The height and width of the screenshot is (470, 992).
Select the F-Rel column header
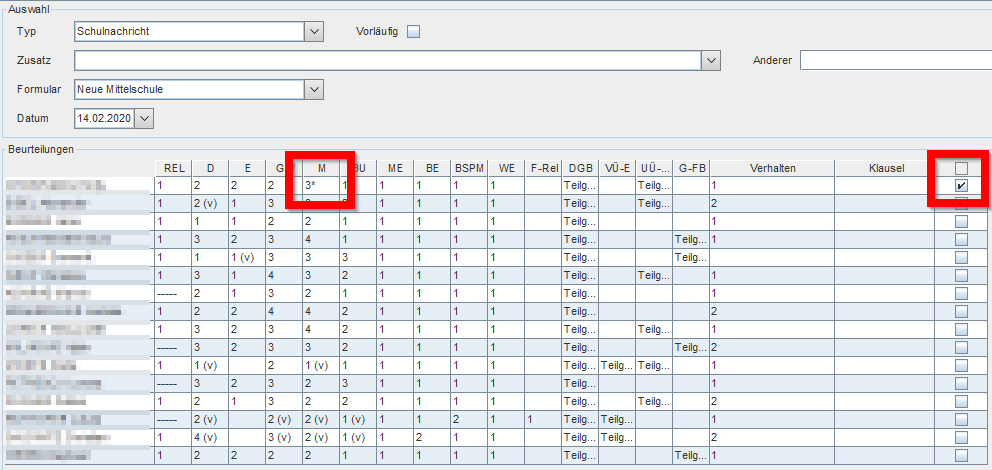[x=543, y=168]
